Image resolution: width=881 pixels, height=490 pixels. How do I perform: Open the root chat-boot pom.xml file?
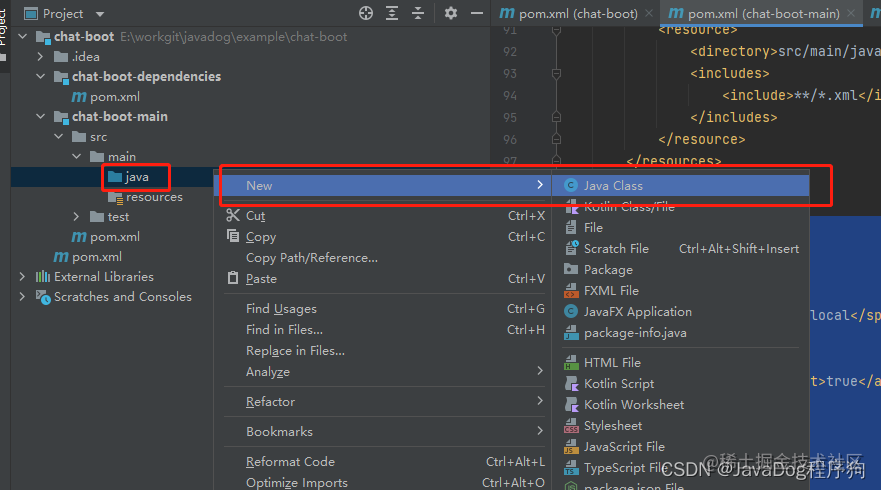[x=88, y=257]
